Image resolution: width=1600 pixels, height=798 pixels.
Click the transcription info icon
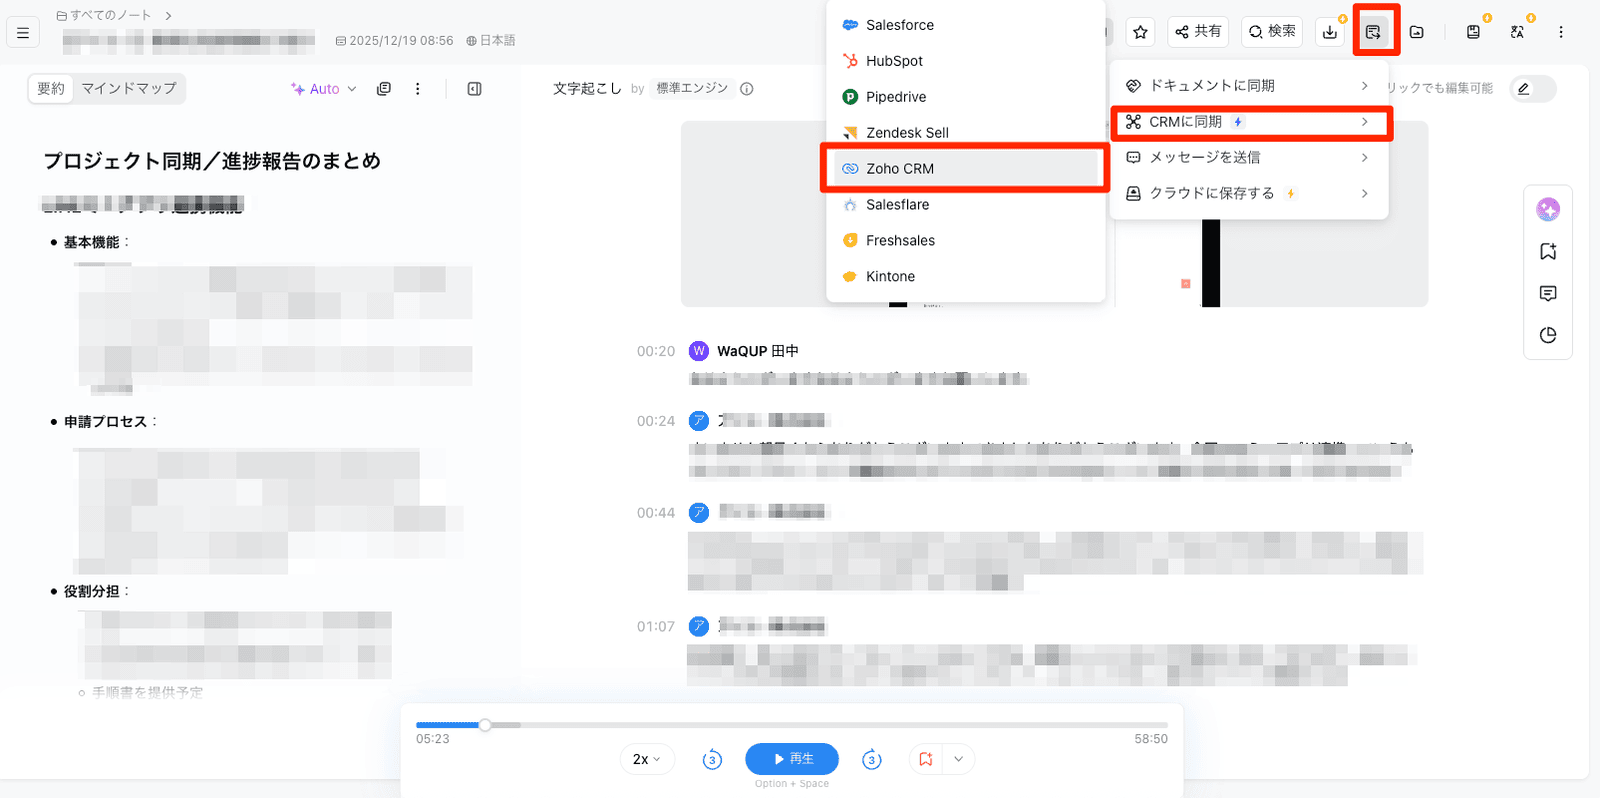pos(746,89)
